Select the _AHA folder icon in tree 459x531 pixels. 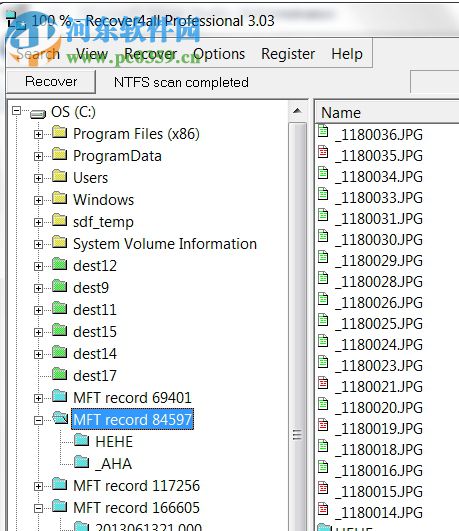[82, 462]
